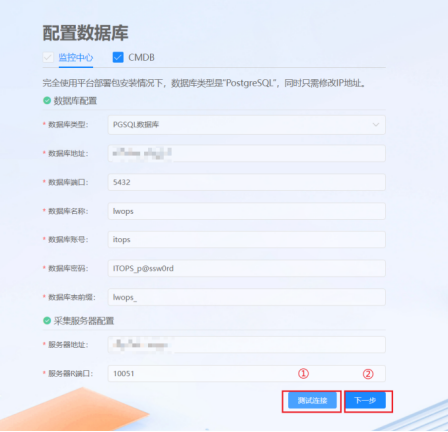Click the 下一步 button
This screenshot has width=448, height=432.
click(365, 400)
